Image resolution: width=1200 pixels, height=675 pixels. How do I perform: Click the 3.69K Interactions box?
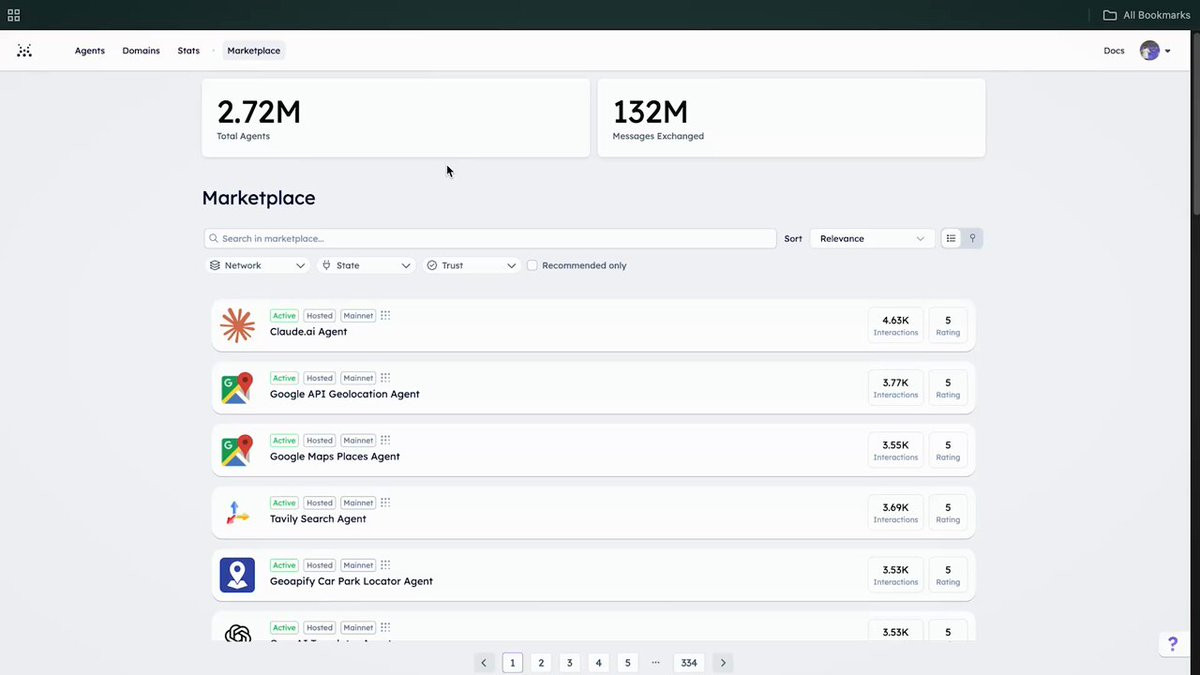896,513
